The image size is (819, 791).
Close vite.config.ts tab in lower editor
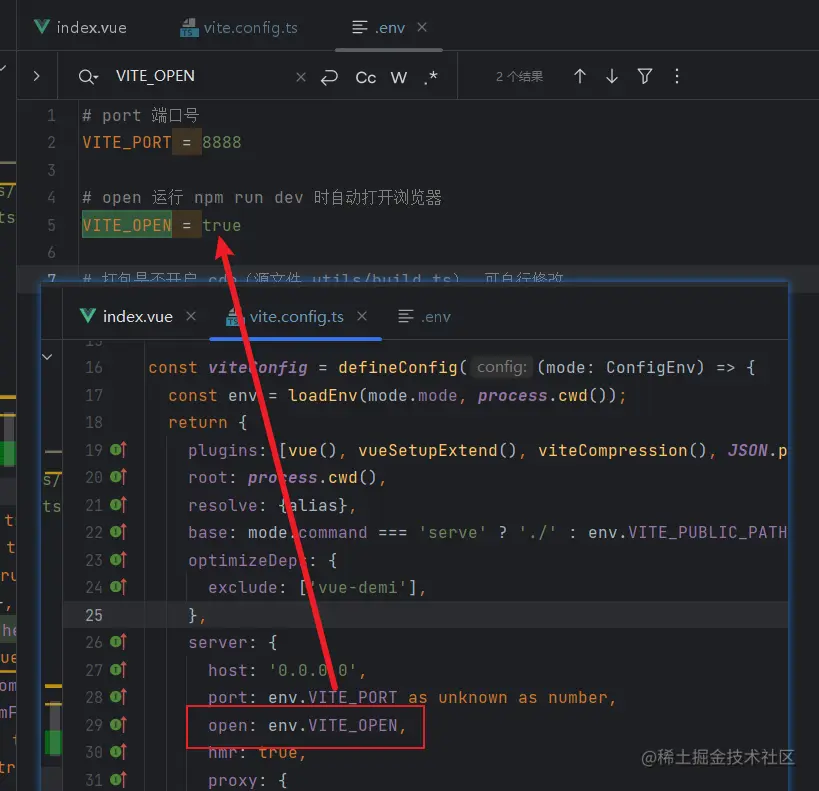(x=362, y=316)
